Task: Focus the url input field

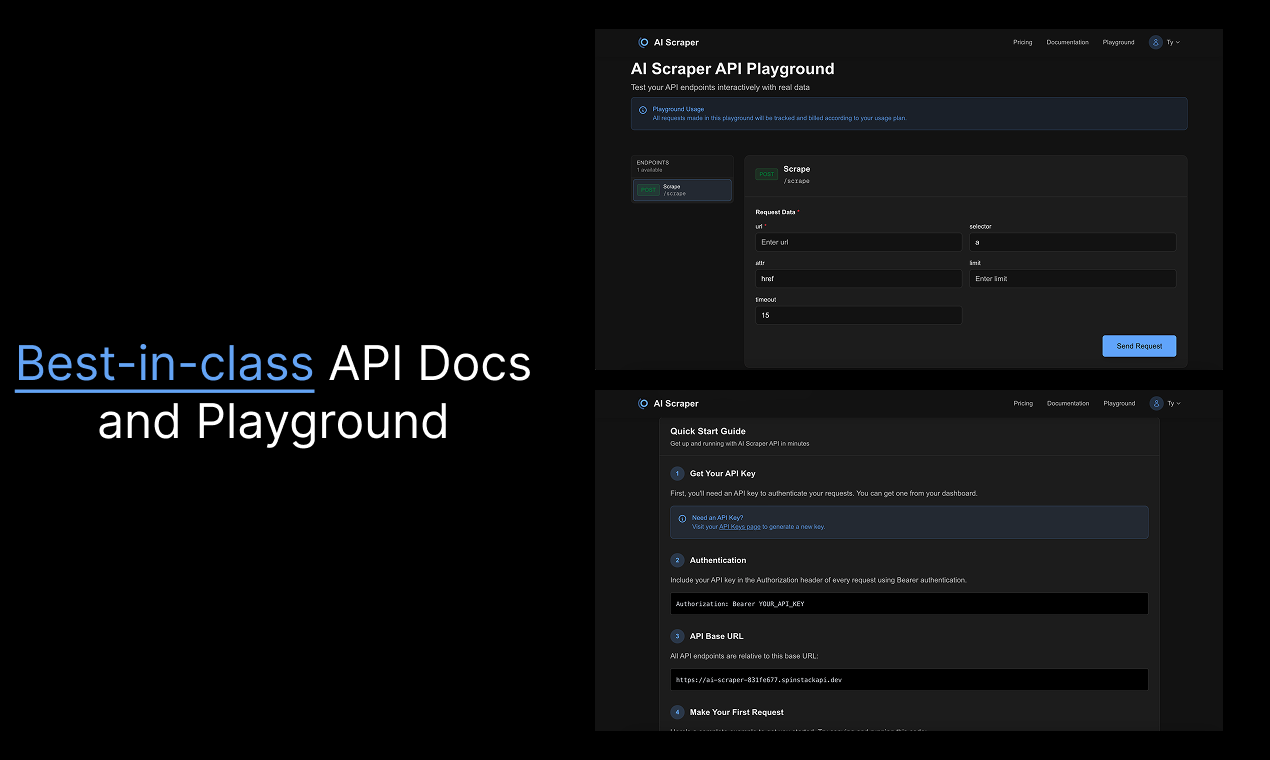Action: pos(858,242)
